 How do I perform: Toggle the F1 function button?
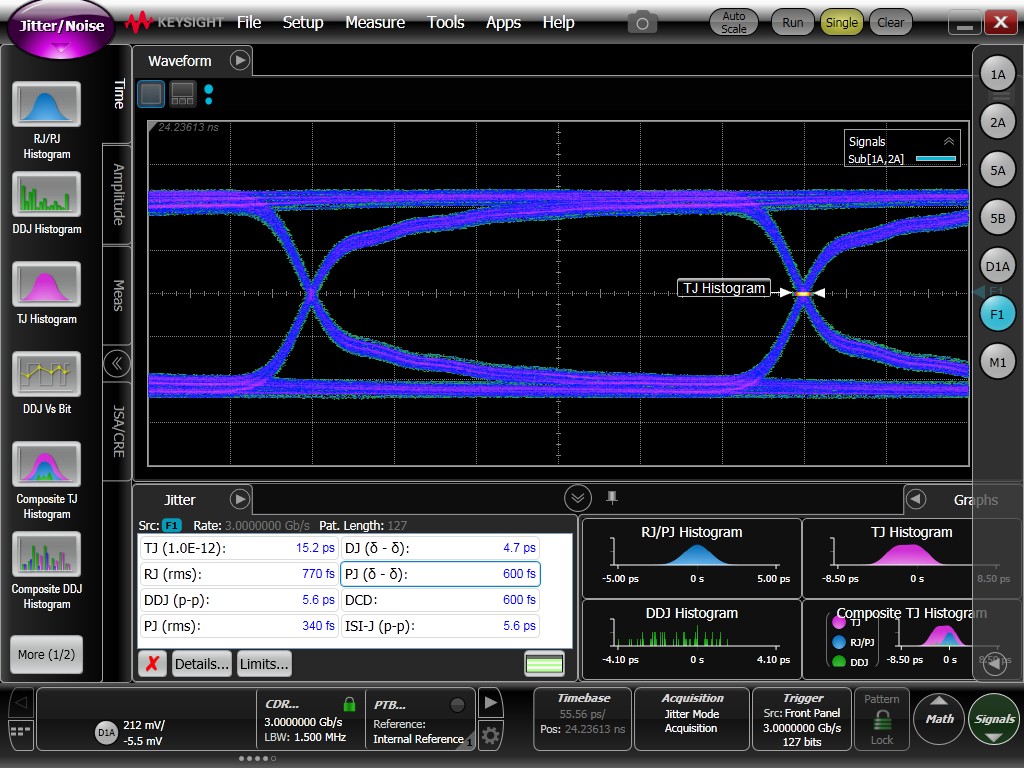[x=997, y=314]
